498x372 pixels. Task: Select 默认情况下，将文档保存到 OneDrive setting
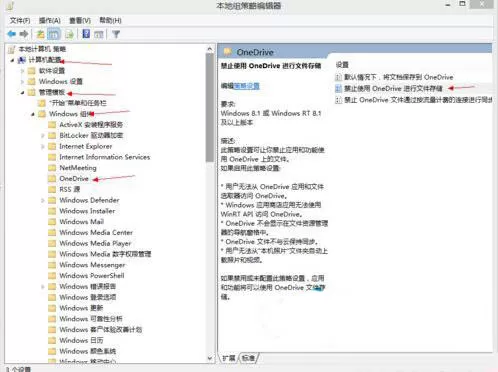tap(398, 77)
